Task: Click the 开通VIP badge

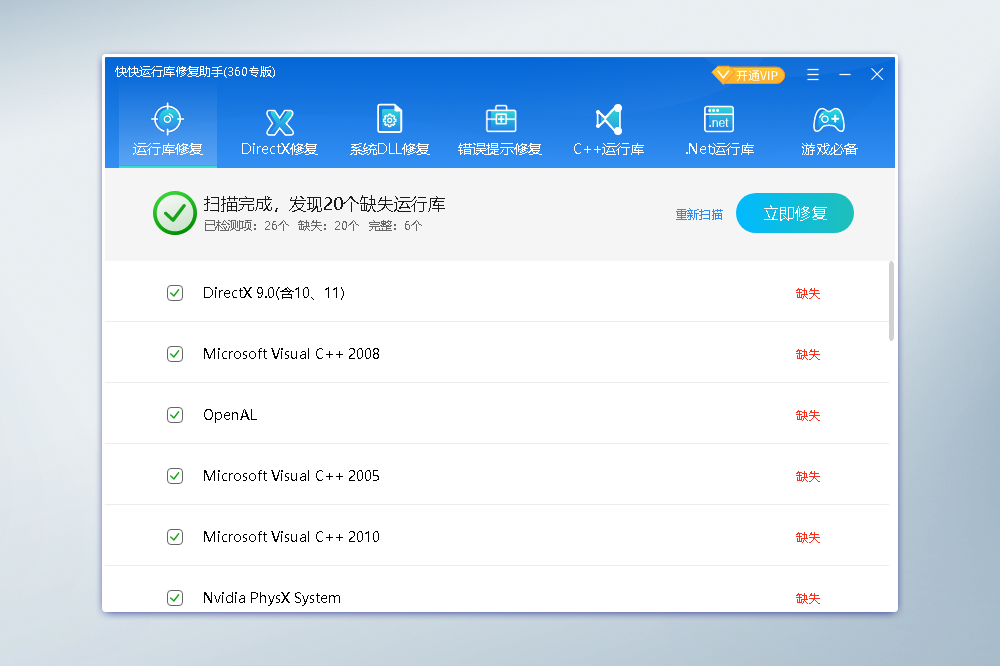Action: pyautogui.click(x=748, y=75)
